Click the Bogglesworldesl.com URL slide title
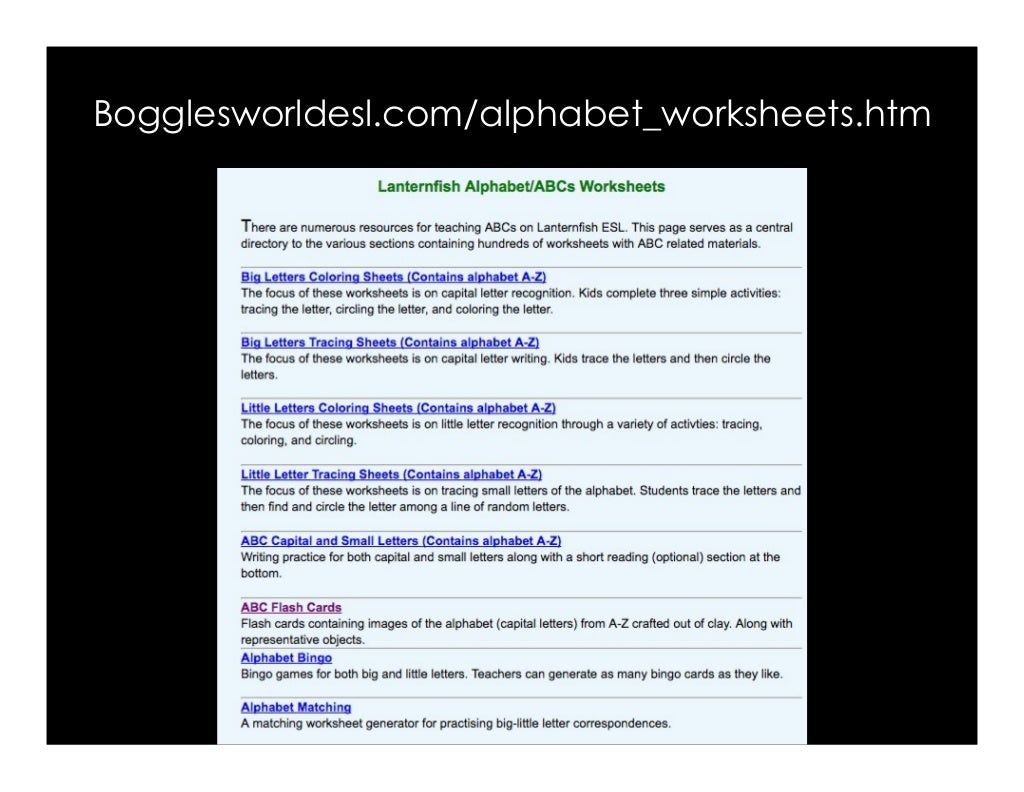1024x792 pixels. tap(512, 114)
